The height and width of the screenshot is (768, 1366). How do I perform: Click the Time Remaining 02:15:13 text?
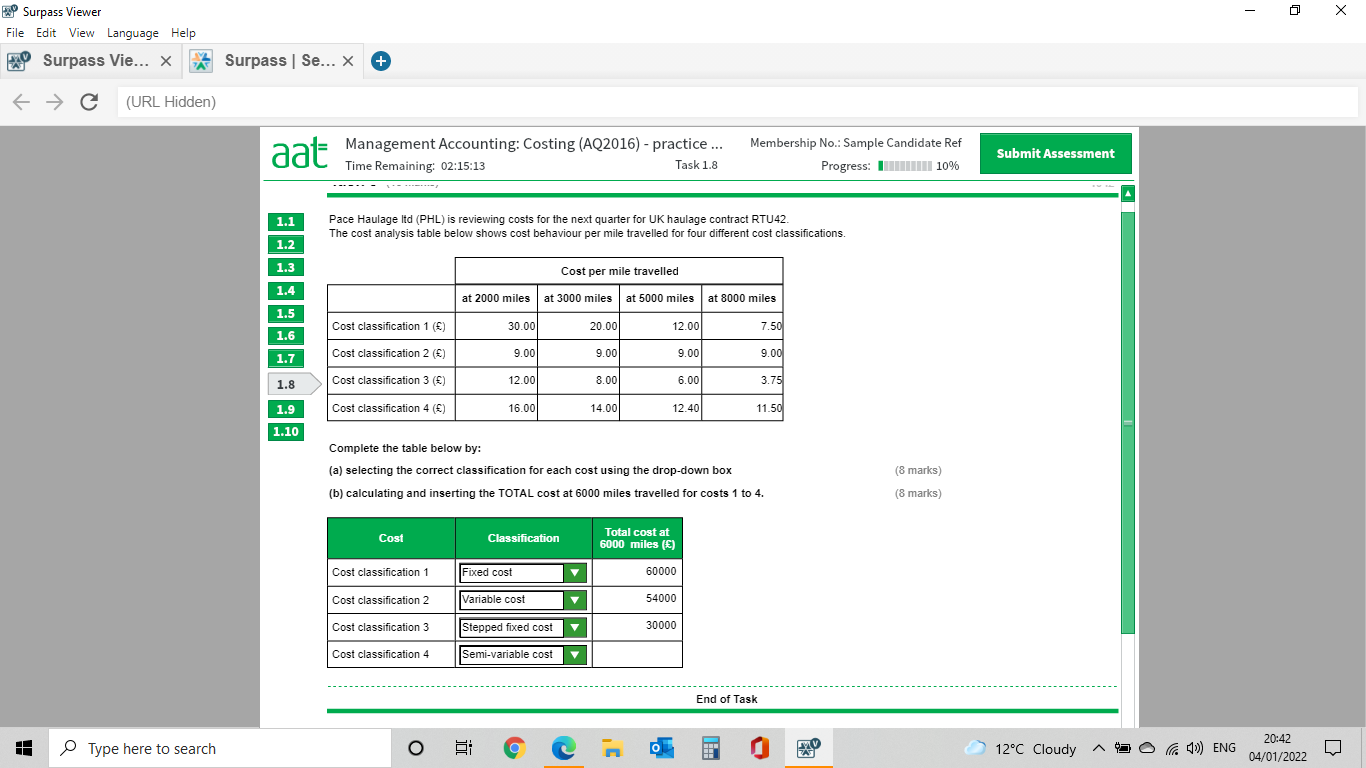tap(415, 166)
